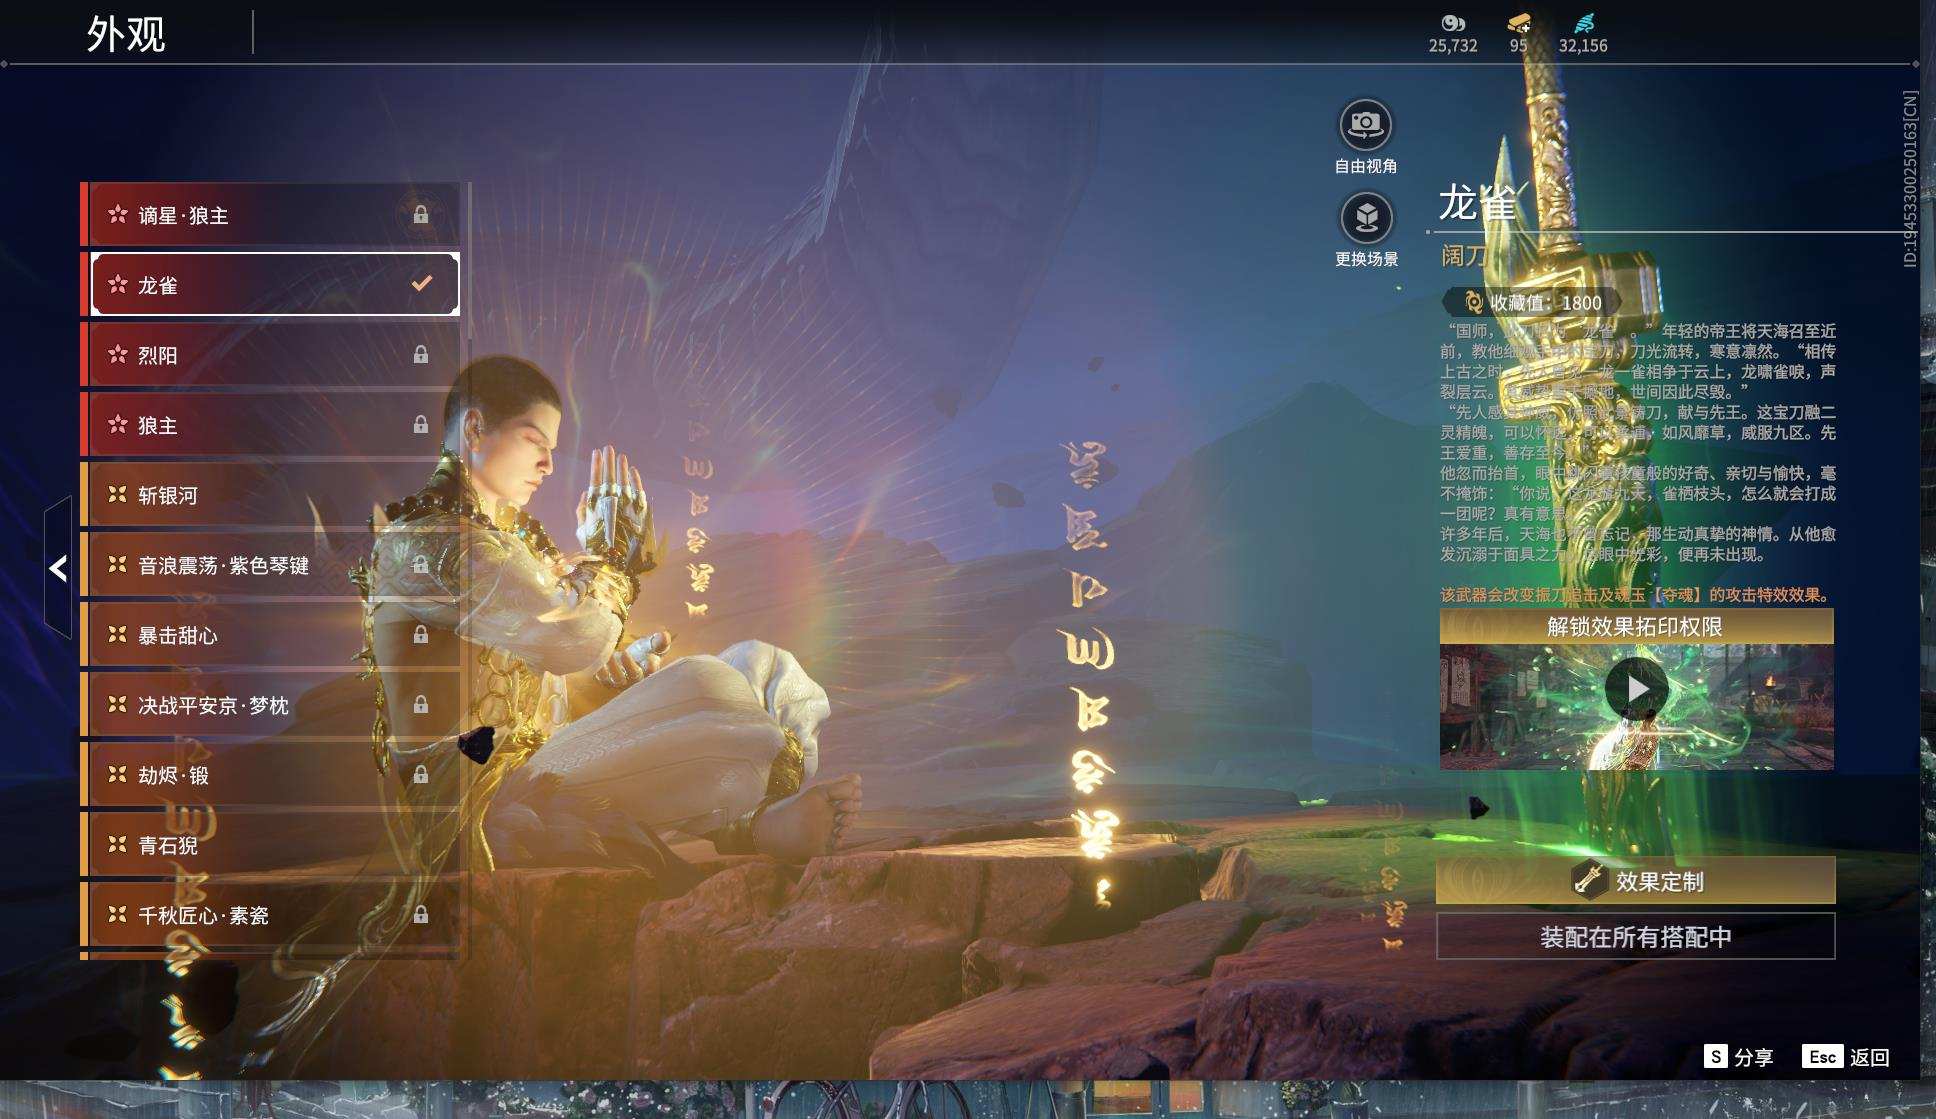Image resolution: width=1936 pixels, height=1119 pixels.
Task: Click the lock icon on 决战平安京·梦枕
Action: (421, 705)
